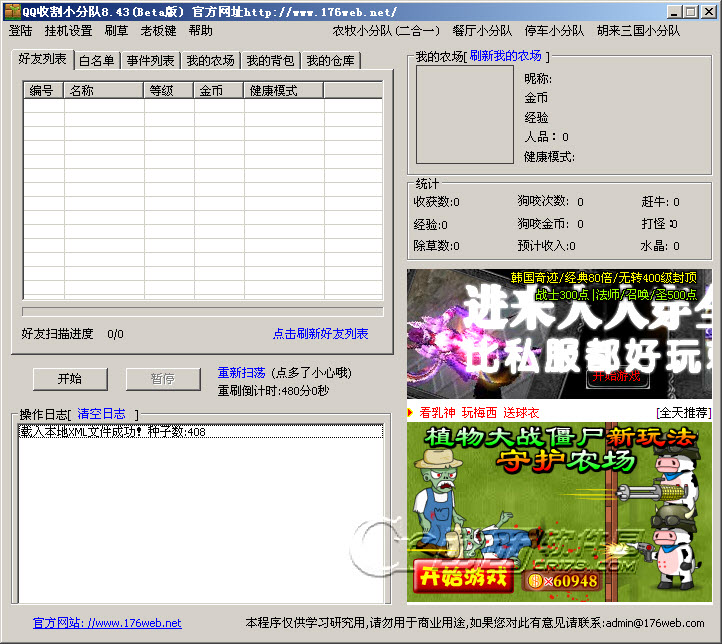
Task: Click the 除草数:0 statistic
Action: pyautogui.click(x=437, y=246)
